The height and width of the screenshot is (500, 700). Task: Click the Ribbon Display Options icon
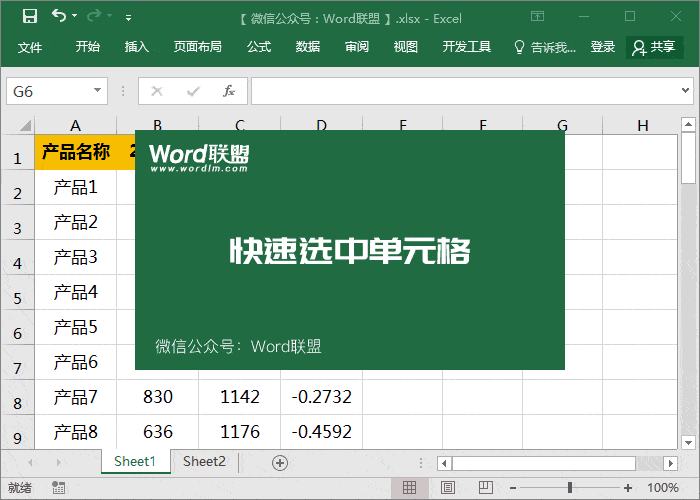coord(538,17)
